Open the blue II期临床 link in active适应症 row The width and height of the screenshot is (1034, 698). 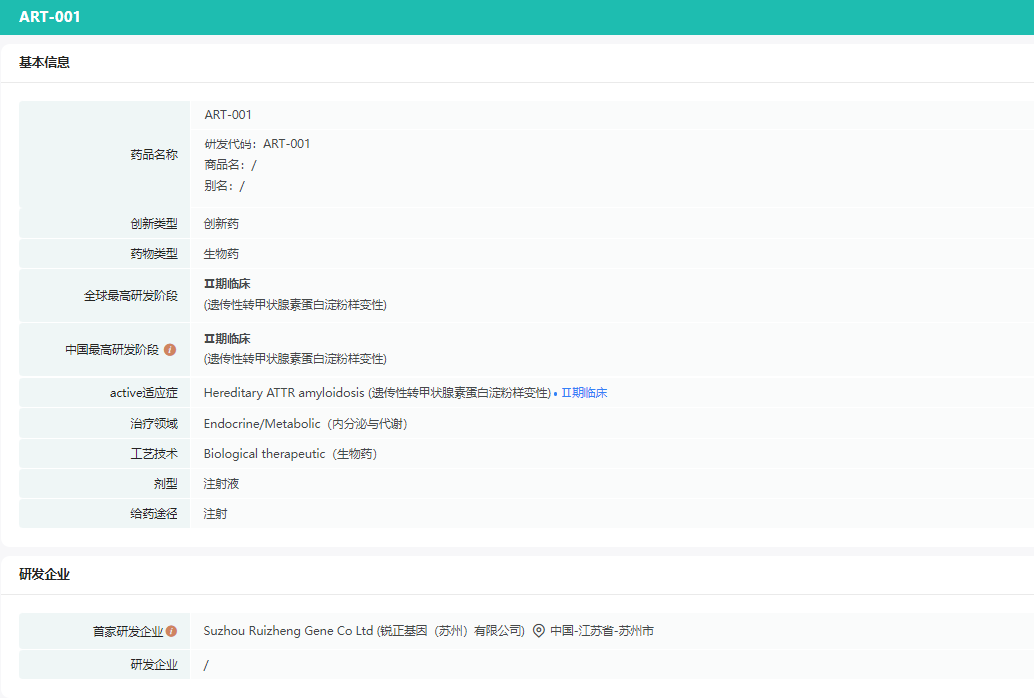[584, 393]
